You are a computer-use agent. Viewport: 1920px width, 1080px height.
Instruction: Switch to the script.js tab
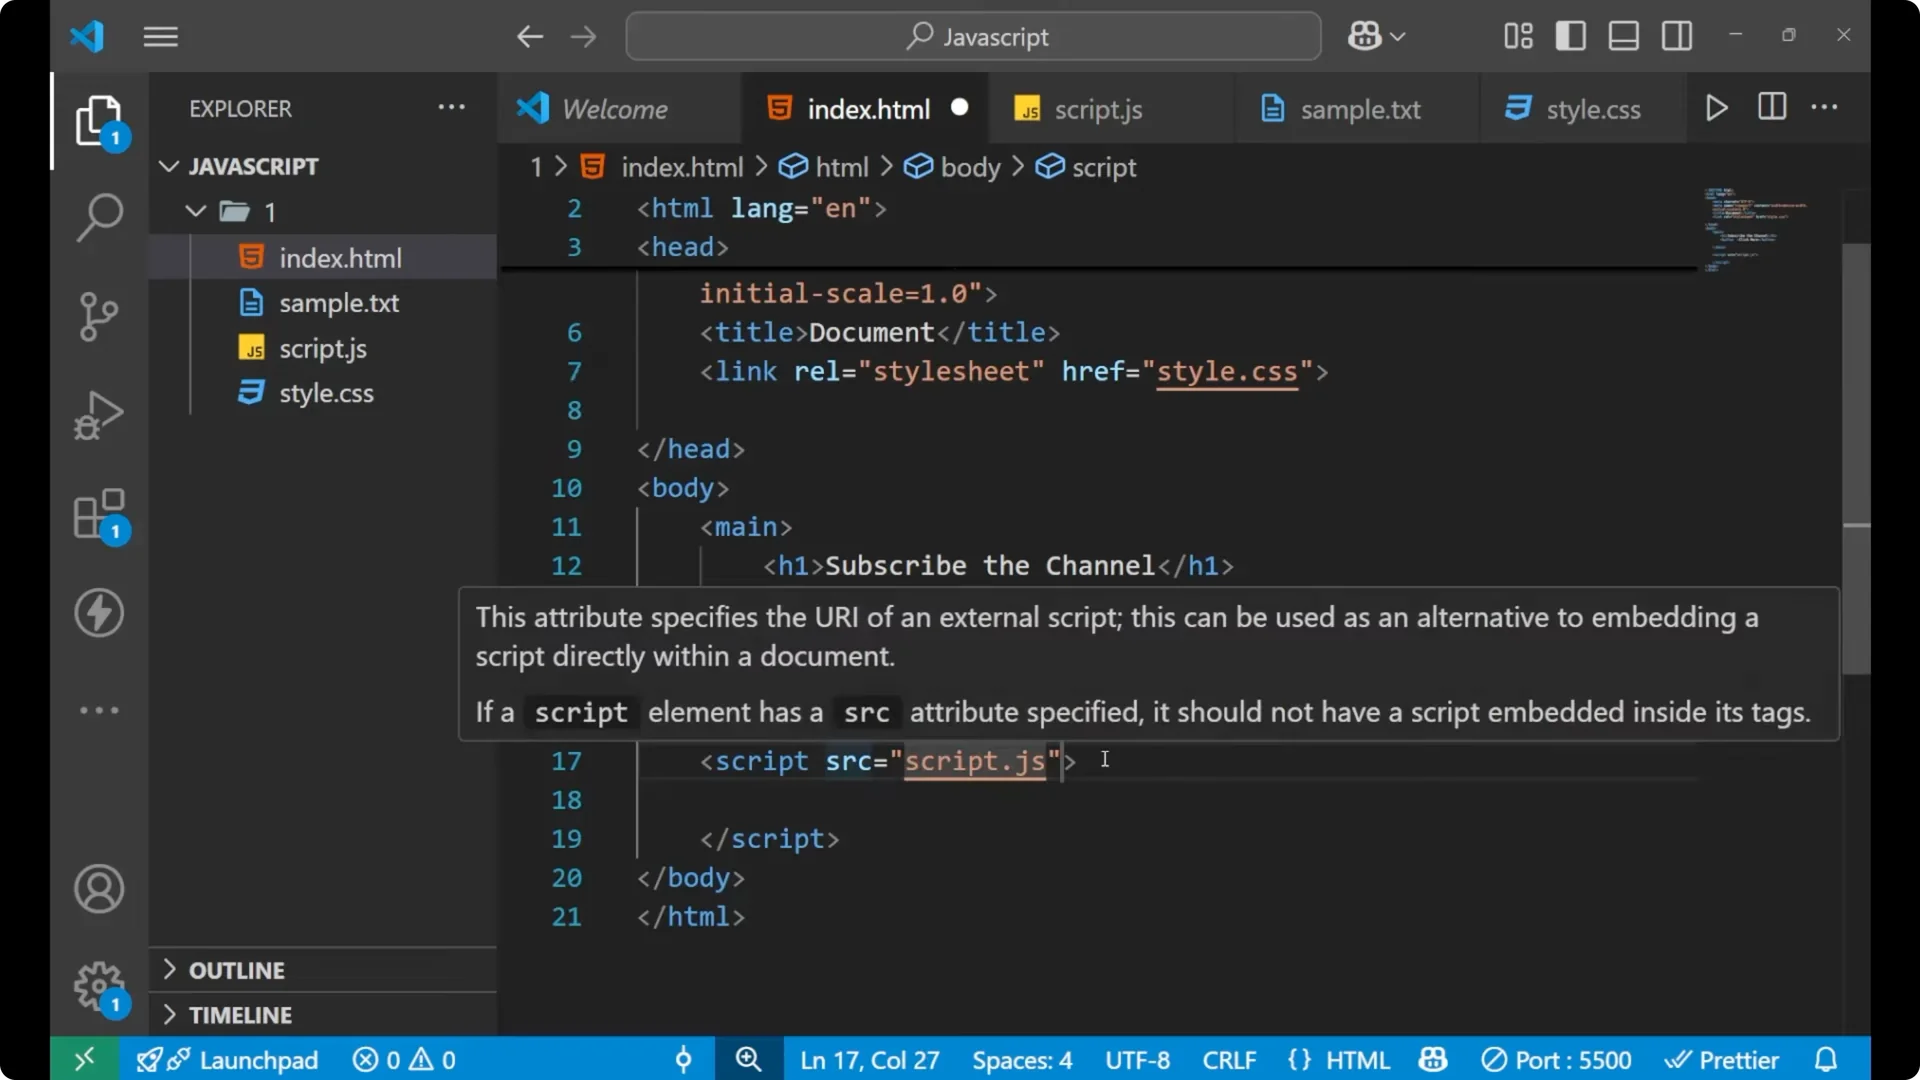click(x=1100, y=109)
